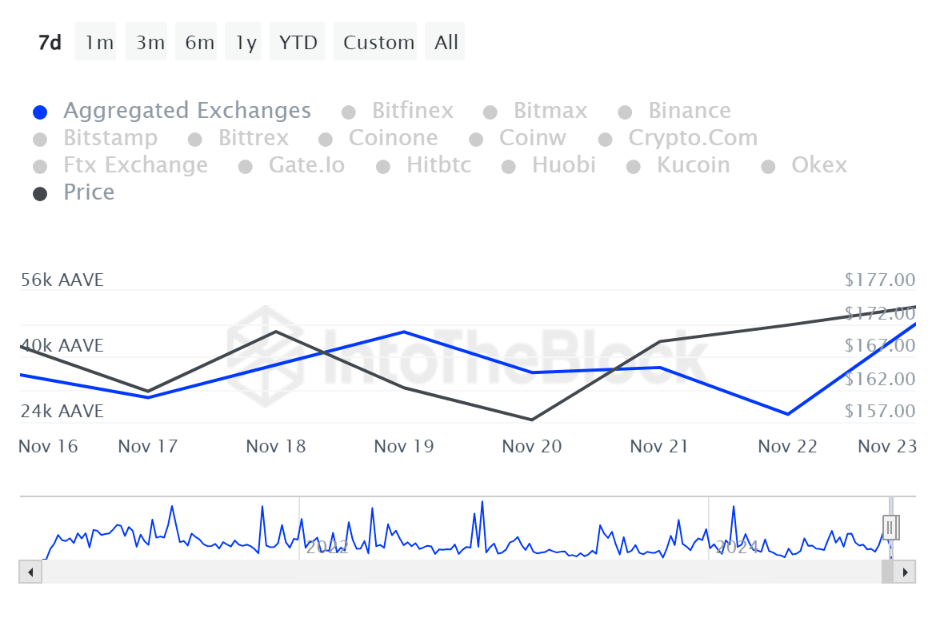Screen dimensions: 936x617
Task: Click the grey Kucoin legend dot
Action: point(633,166)
